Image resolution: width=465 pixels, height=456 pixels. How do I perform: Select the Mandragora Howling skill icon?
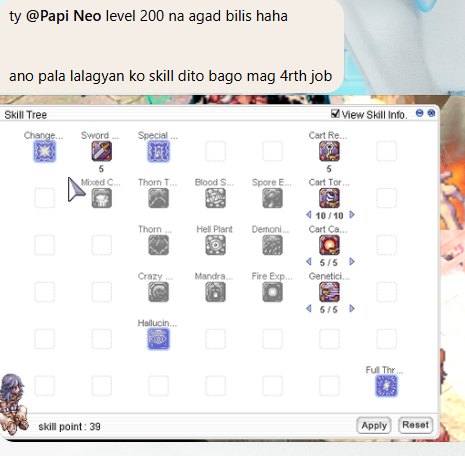click(215, 292)
